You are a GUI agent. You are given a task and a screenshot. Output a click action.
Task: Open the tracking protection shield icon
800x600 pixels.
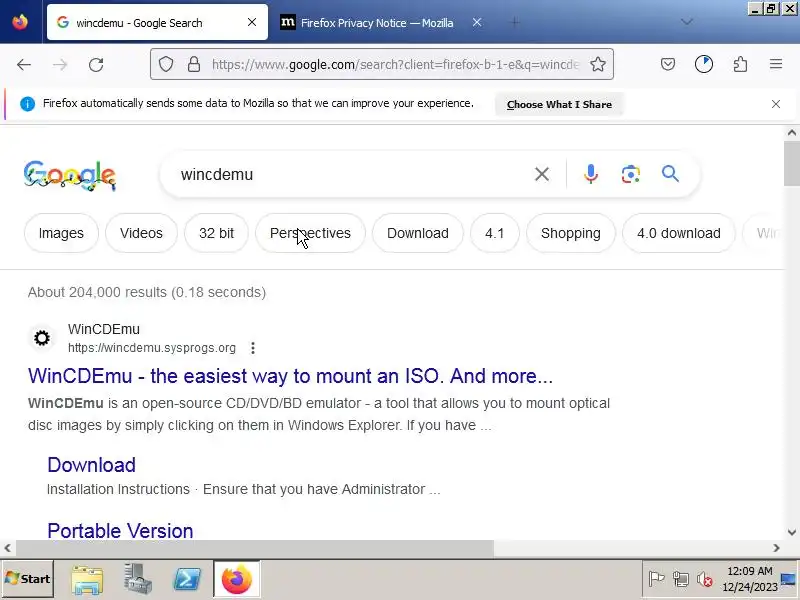click(166, 64)
